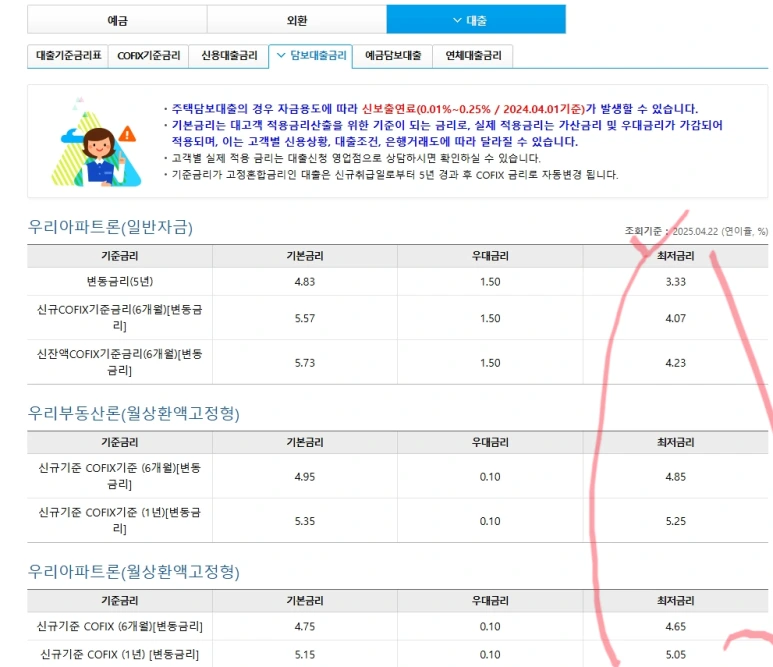Switch to 예금담보대출 sub-tab

393,56
